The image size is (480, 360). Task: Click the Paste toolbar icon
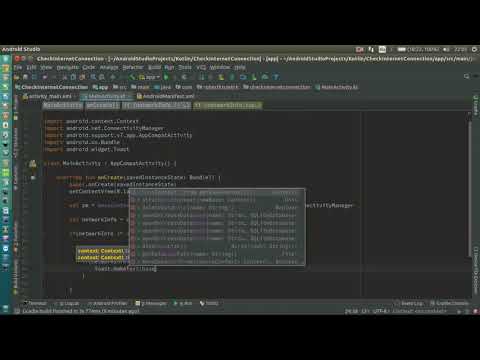tap(82, 77)
